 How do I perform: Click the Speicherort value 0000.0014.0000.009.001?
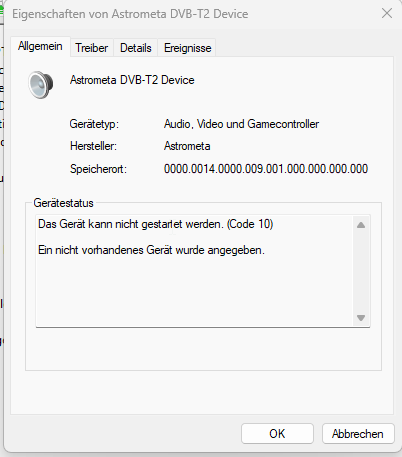point(266,169)
